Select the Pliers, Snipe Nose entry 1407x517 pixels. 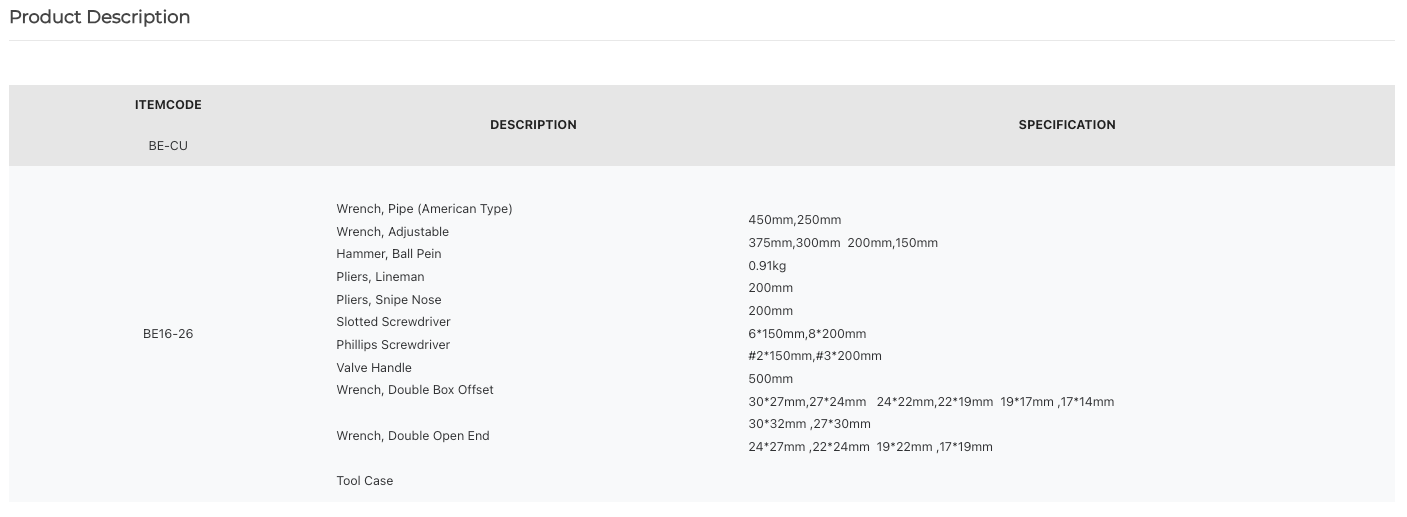pos(388,300)
